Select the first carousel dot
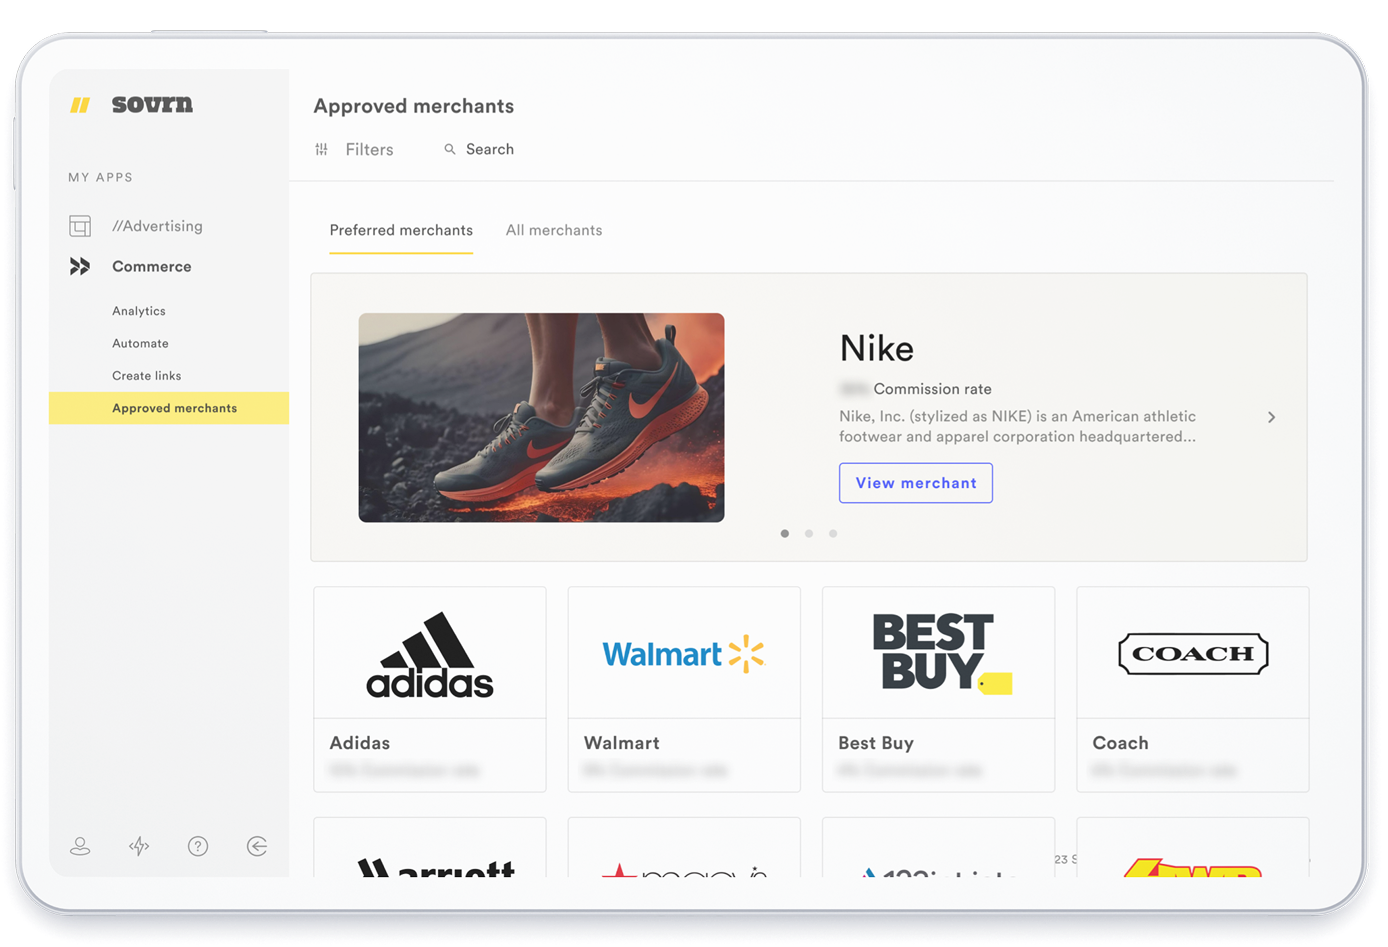Image resolution: width=1388 pixels, height=947 pixels. click(x=785, y=533)
